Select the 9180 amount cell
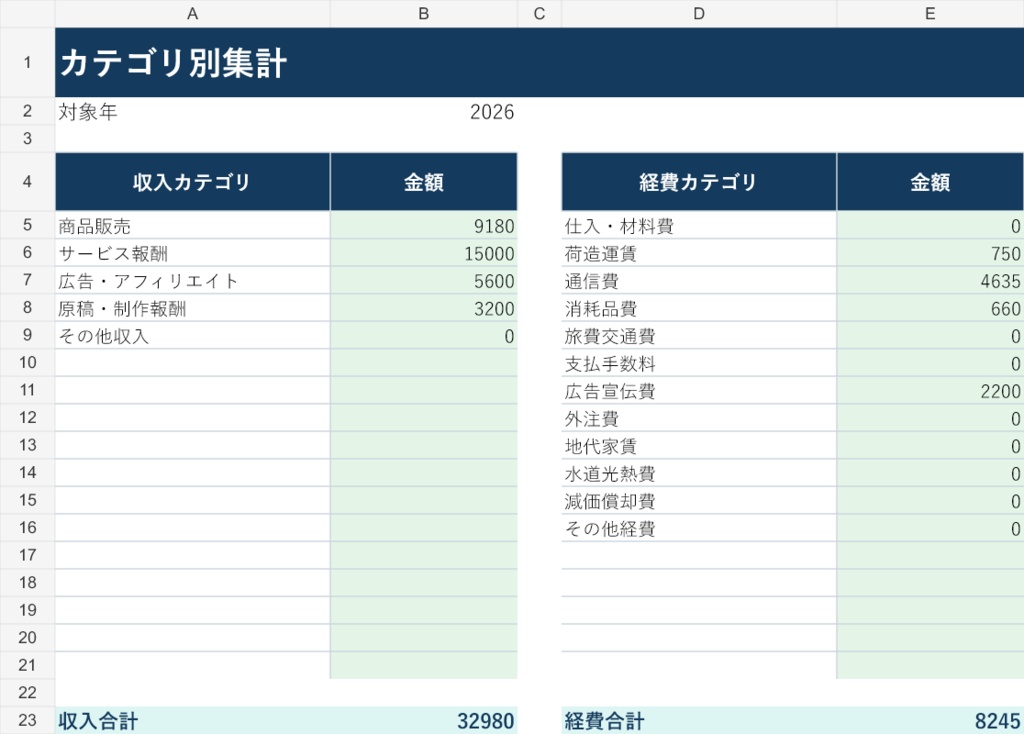This screenshot has width=1024, height=734. point(424,225)
